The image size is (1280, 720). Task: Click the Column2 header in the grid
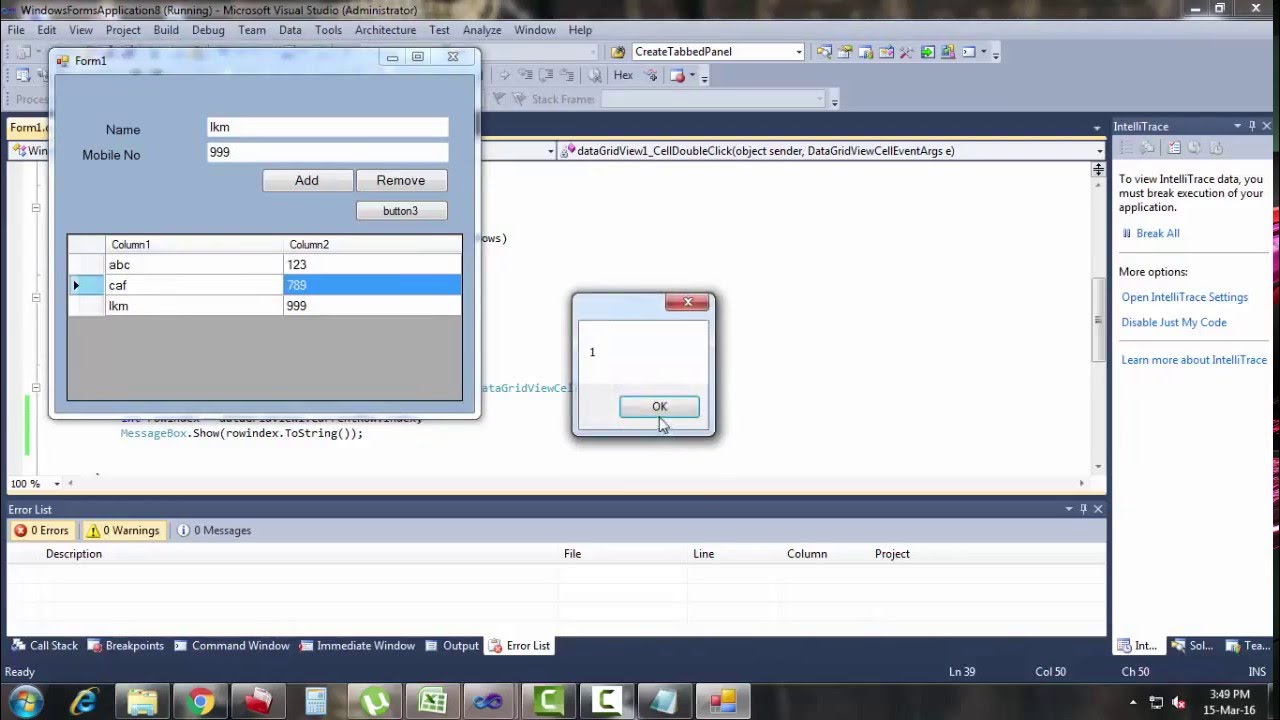click(x=372, y=244)
